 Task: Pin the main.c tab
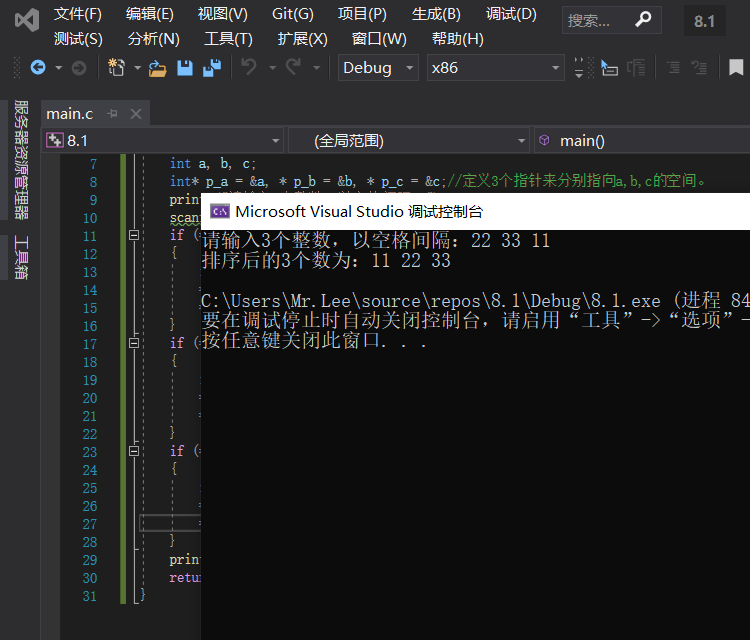click(112, 114)
